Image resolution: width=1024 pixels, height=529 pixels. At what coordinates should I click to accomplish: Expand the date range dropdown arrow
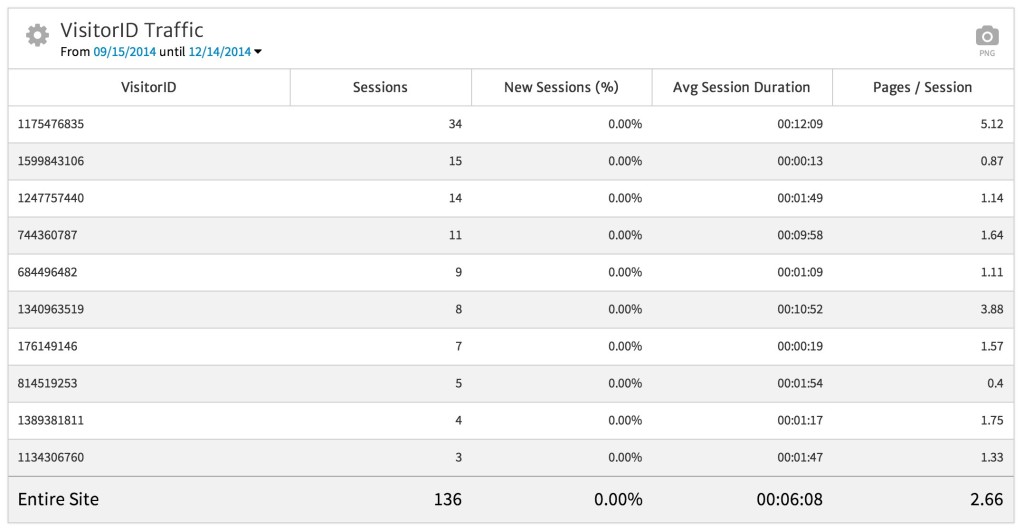click(258, 52)
